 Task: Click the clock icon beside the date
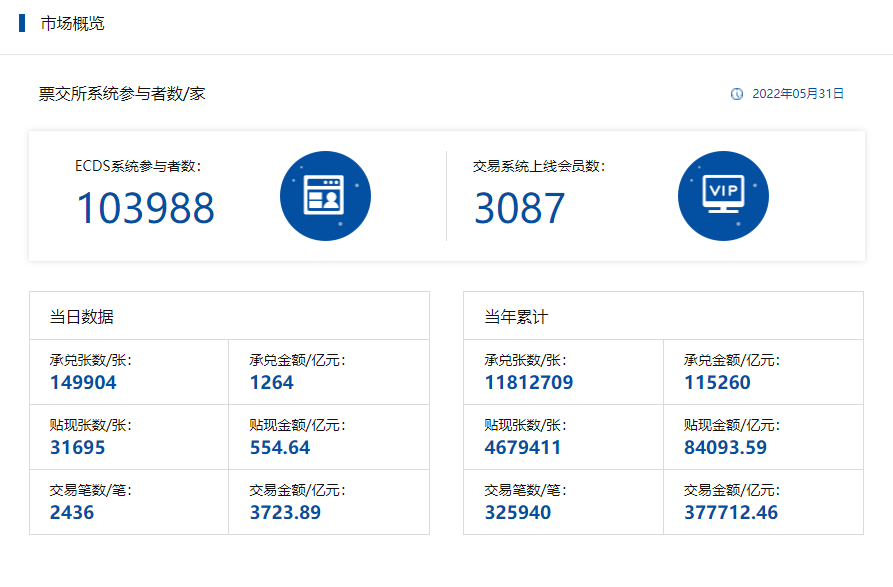click(x=737, y=94)
